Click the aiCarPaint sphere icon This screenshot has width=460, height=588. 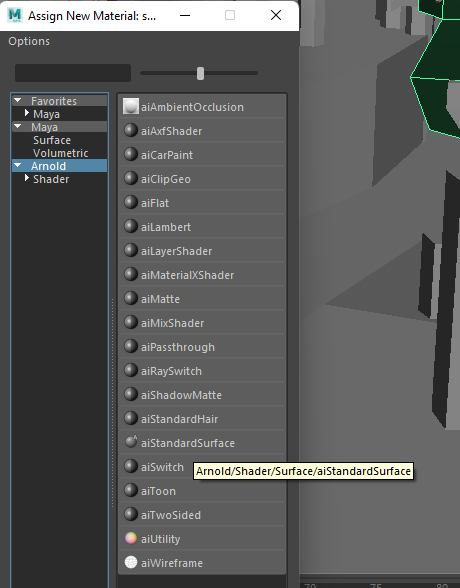[130, 154]
